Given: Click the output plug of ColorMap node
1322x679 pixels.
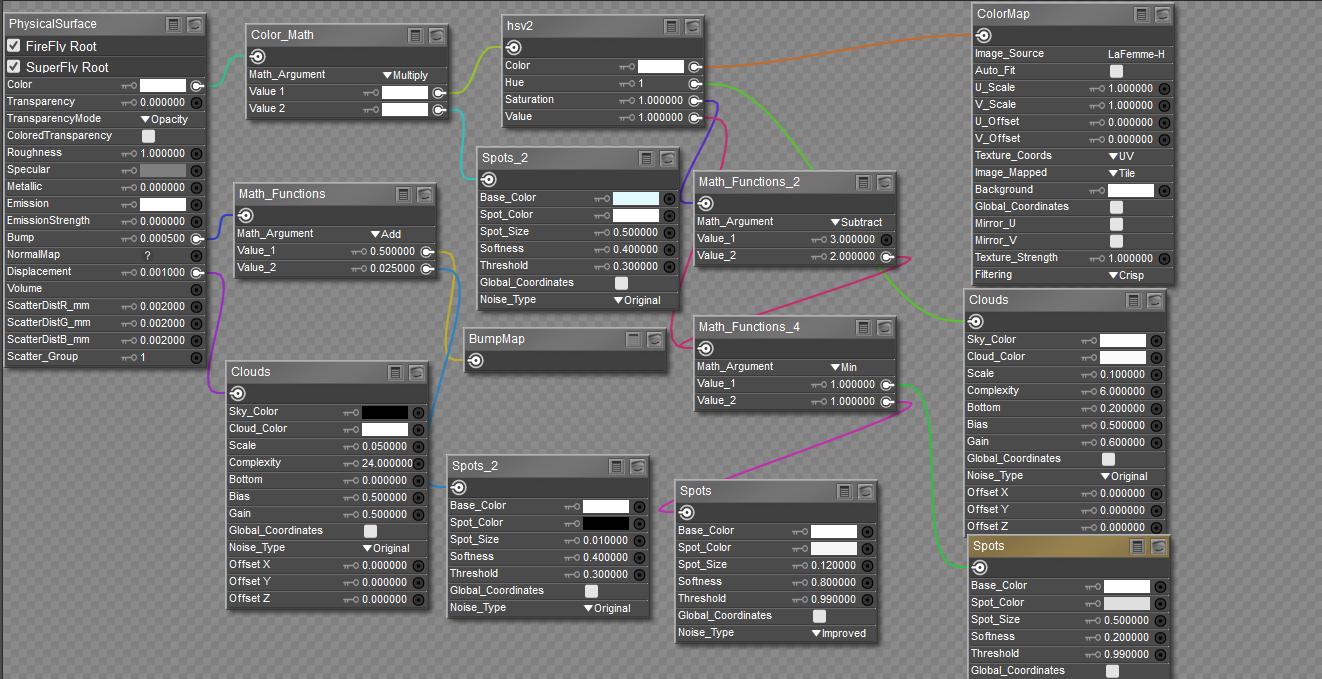Looking at the screenshot, I should pyautogui.click(x=985, y=36).
